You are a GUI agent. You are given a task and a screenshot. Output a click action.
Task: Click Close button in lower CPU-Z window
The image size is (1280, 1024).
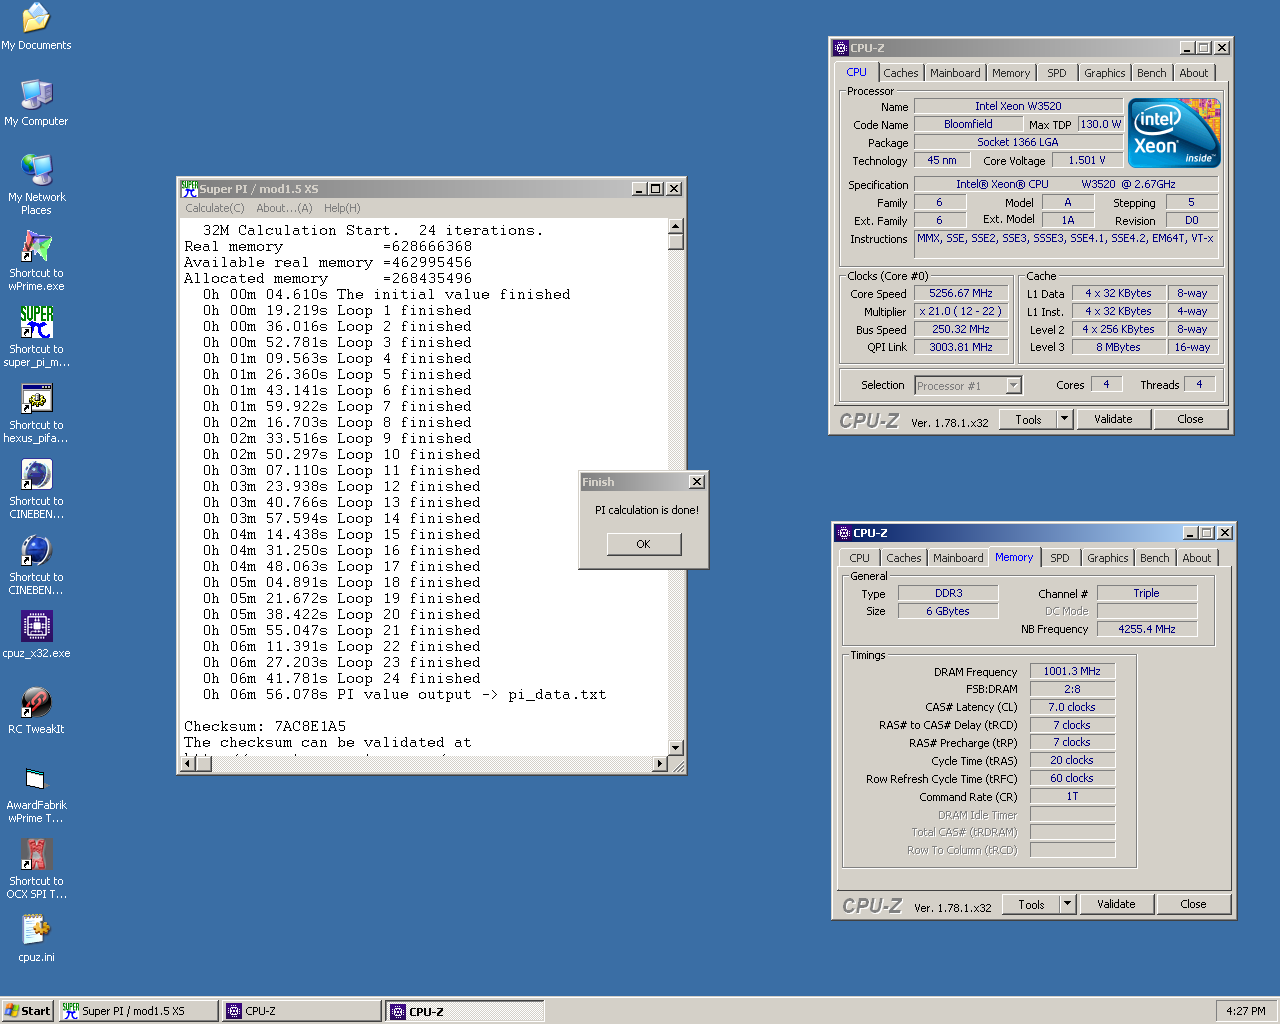pyautogui.click(x=1193, y=905)
